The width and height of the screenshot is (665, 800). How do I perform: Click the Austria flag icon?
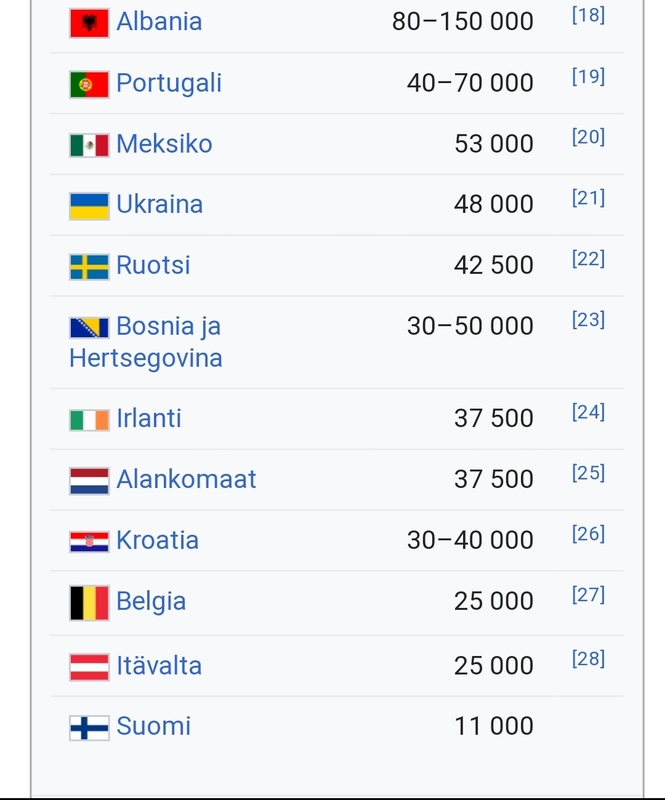[89, 667]
